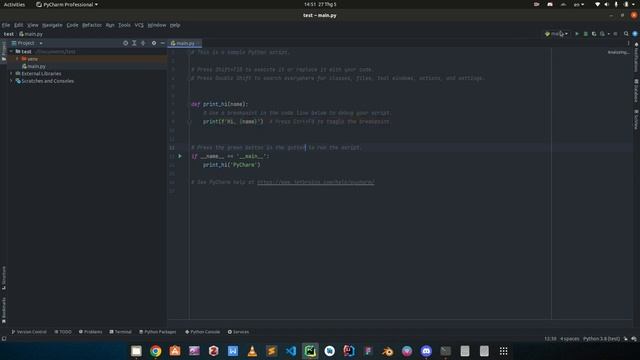
Task: Place cursor on the def print_hi line
Action: 219,104
